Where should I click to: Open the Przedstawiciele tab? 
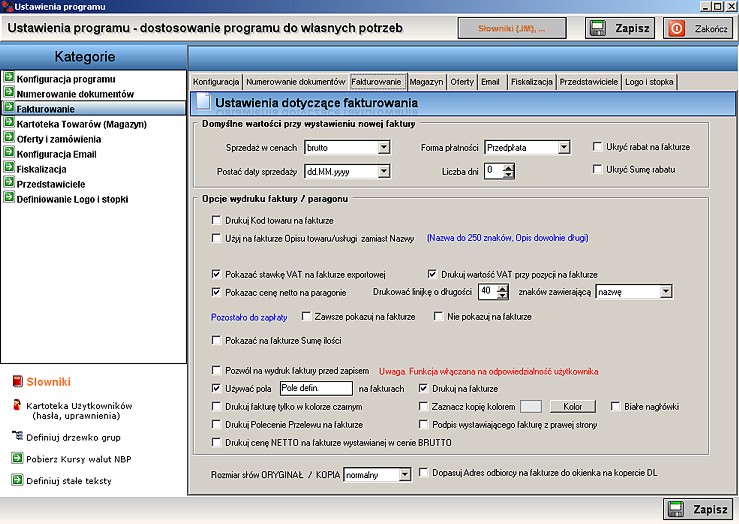(589, 82)
